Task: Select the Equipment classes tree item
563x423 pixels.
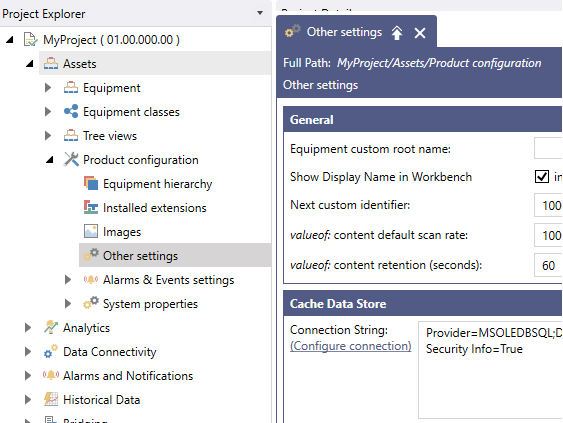Action: [131, 112]
